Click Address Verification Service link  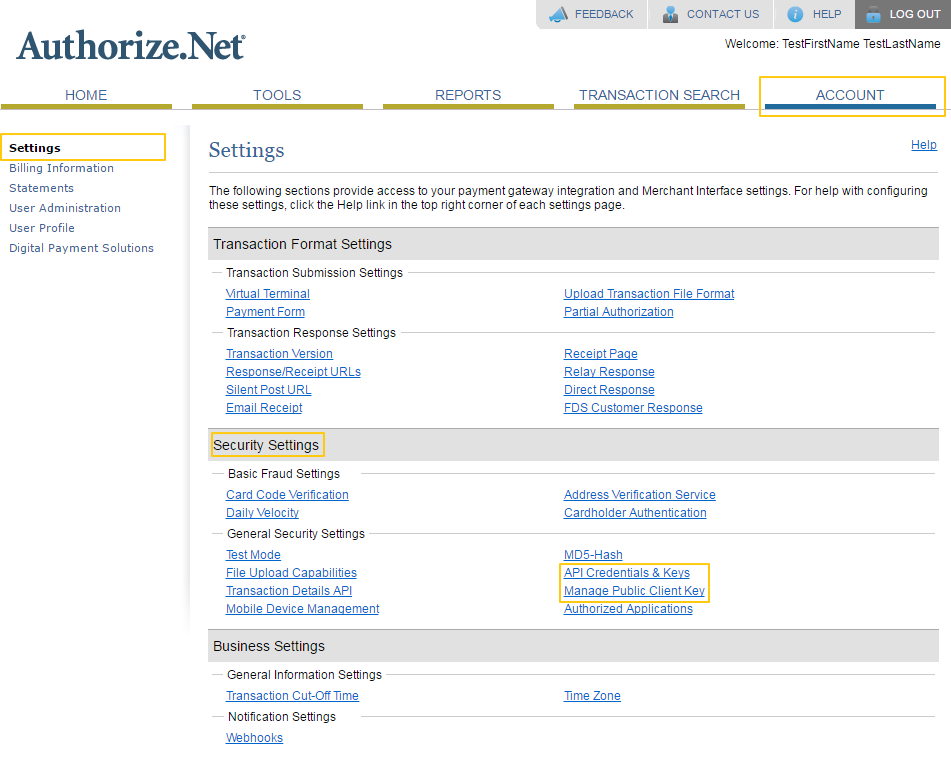640,495
